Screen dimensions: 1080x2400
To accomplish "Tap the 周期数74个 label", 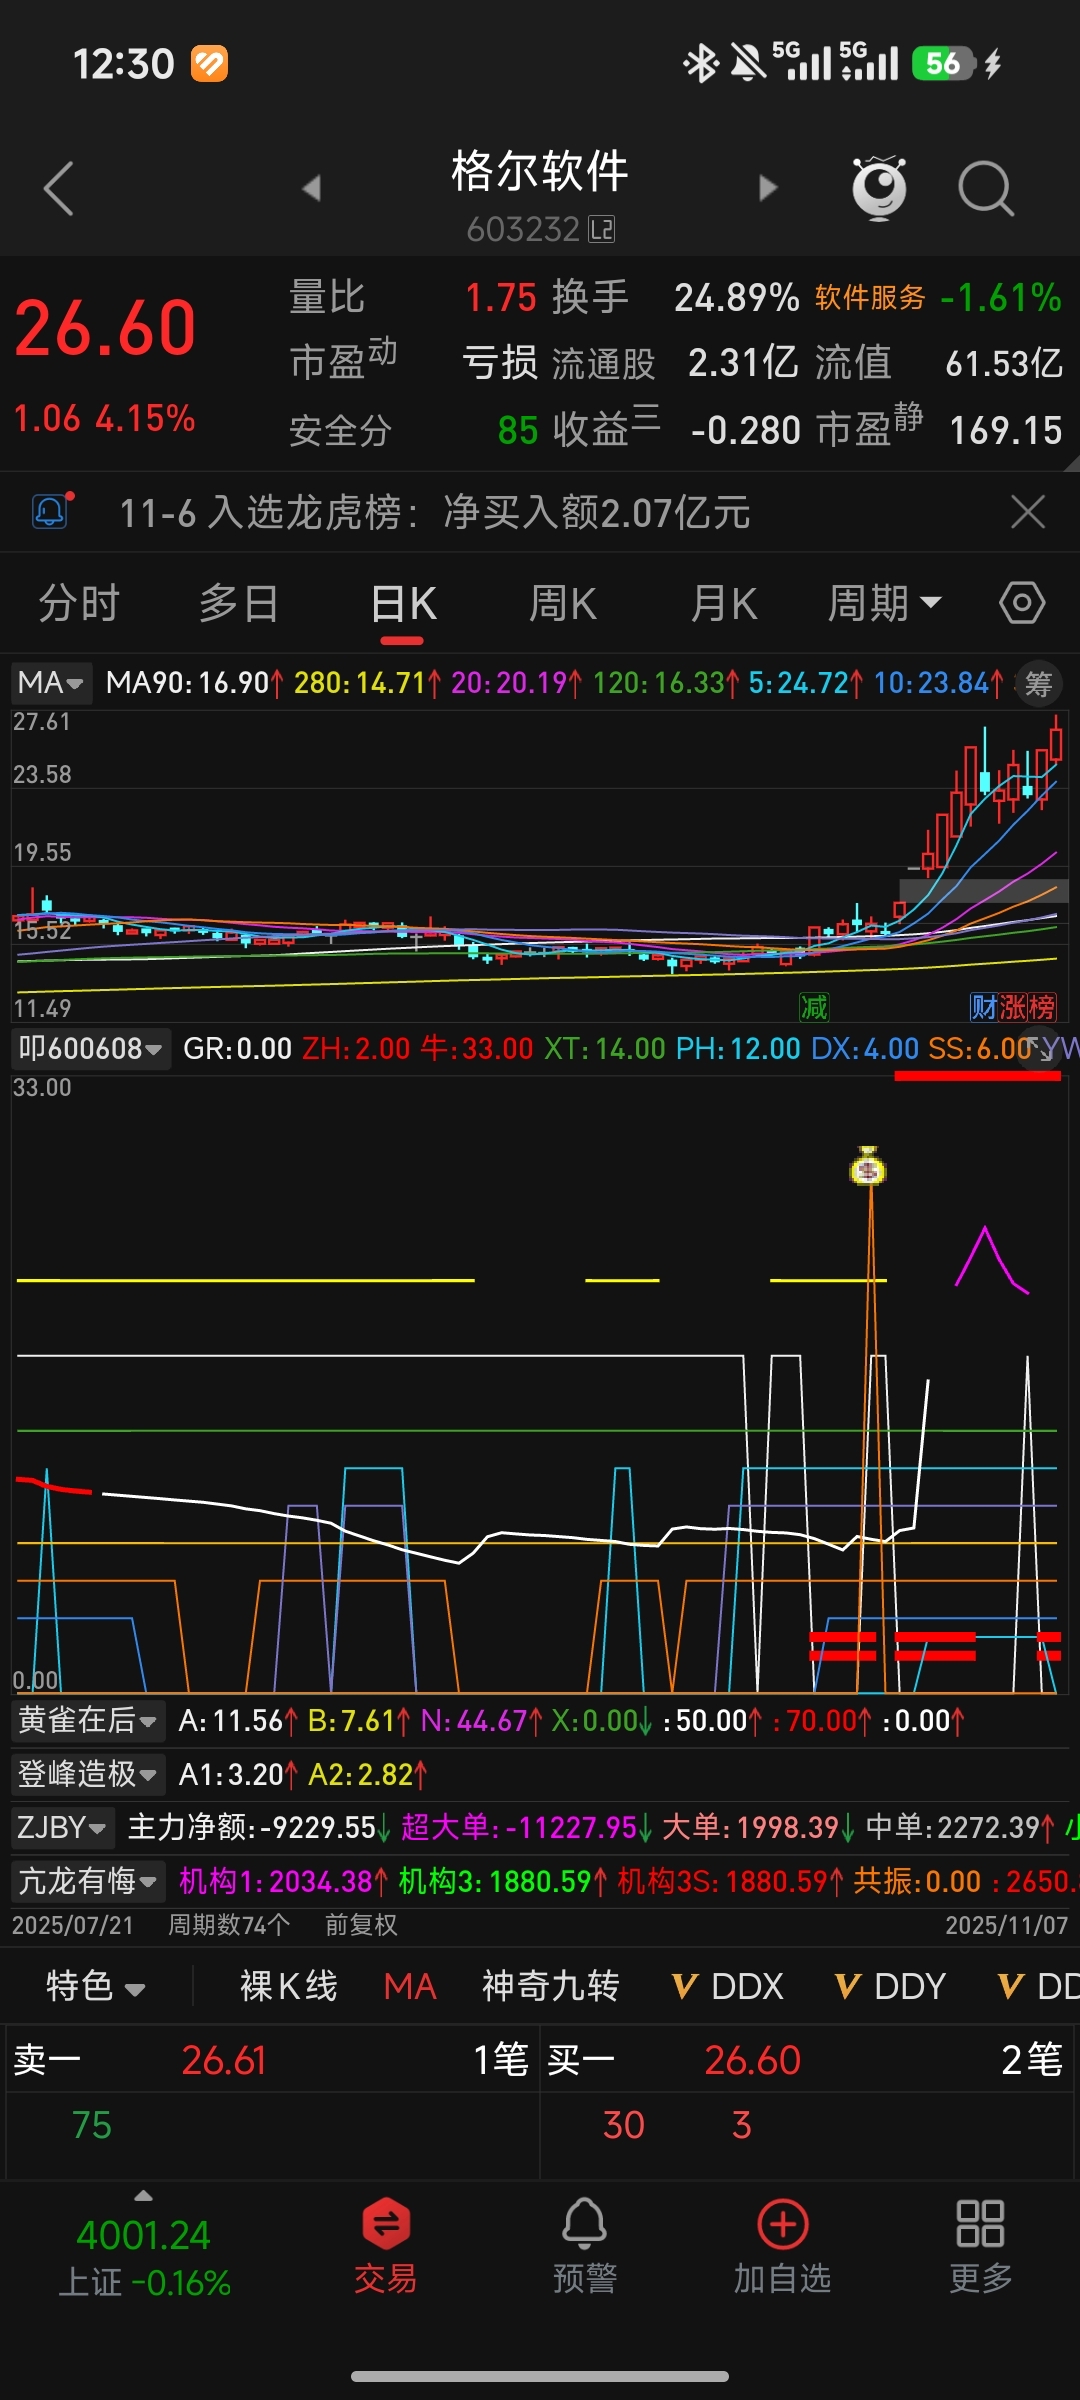I will pyautogui.click(x=229, y=1925).
